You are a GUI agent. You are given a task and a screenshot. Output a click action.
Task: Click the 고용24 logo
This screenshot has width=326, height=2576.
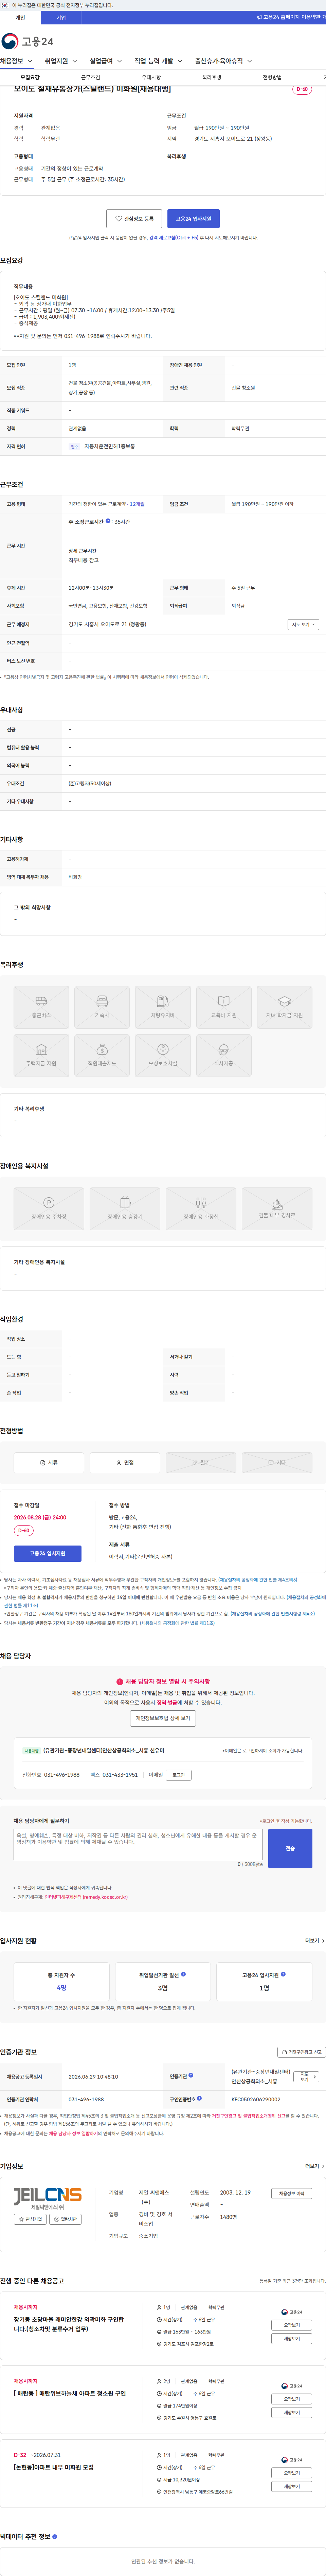[x=28, y=41]
